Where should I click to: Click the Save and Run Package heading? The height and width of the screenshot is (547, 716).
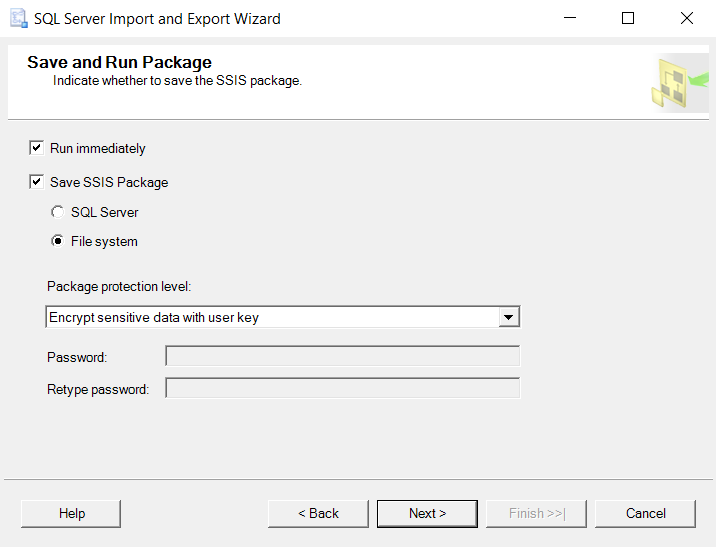(x=119, y=62)
